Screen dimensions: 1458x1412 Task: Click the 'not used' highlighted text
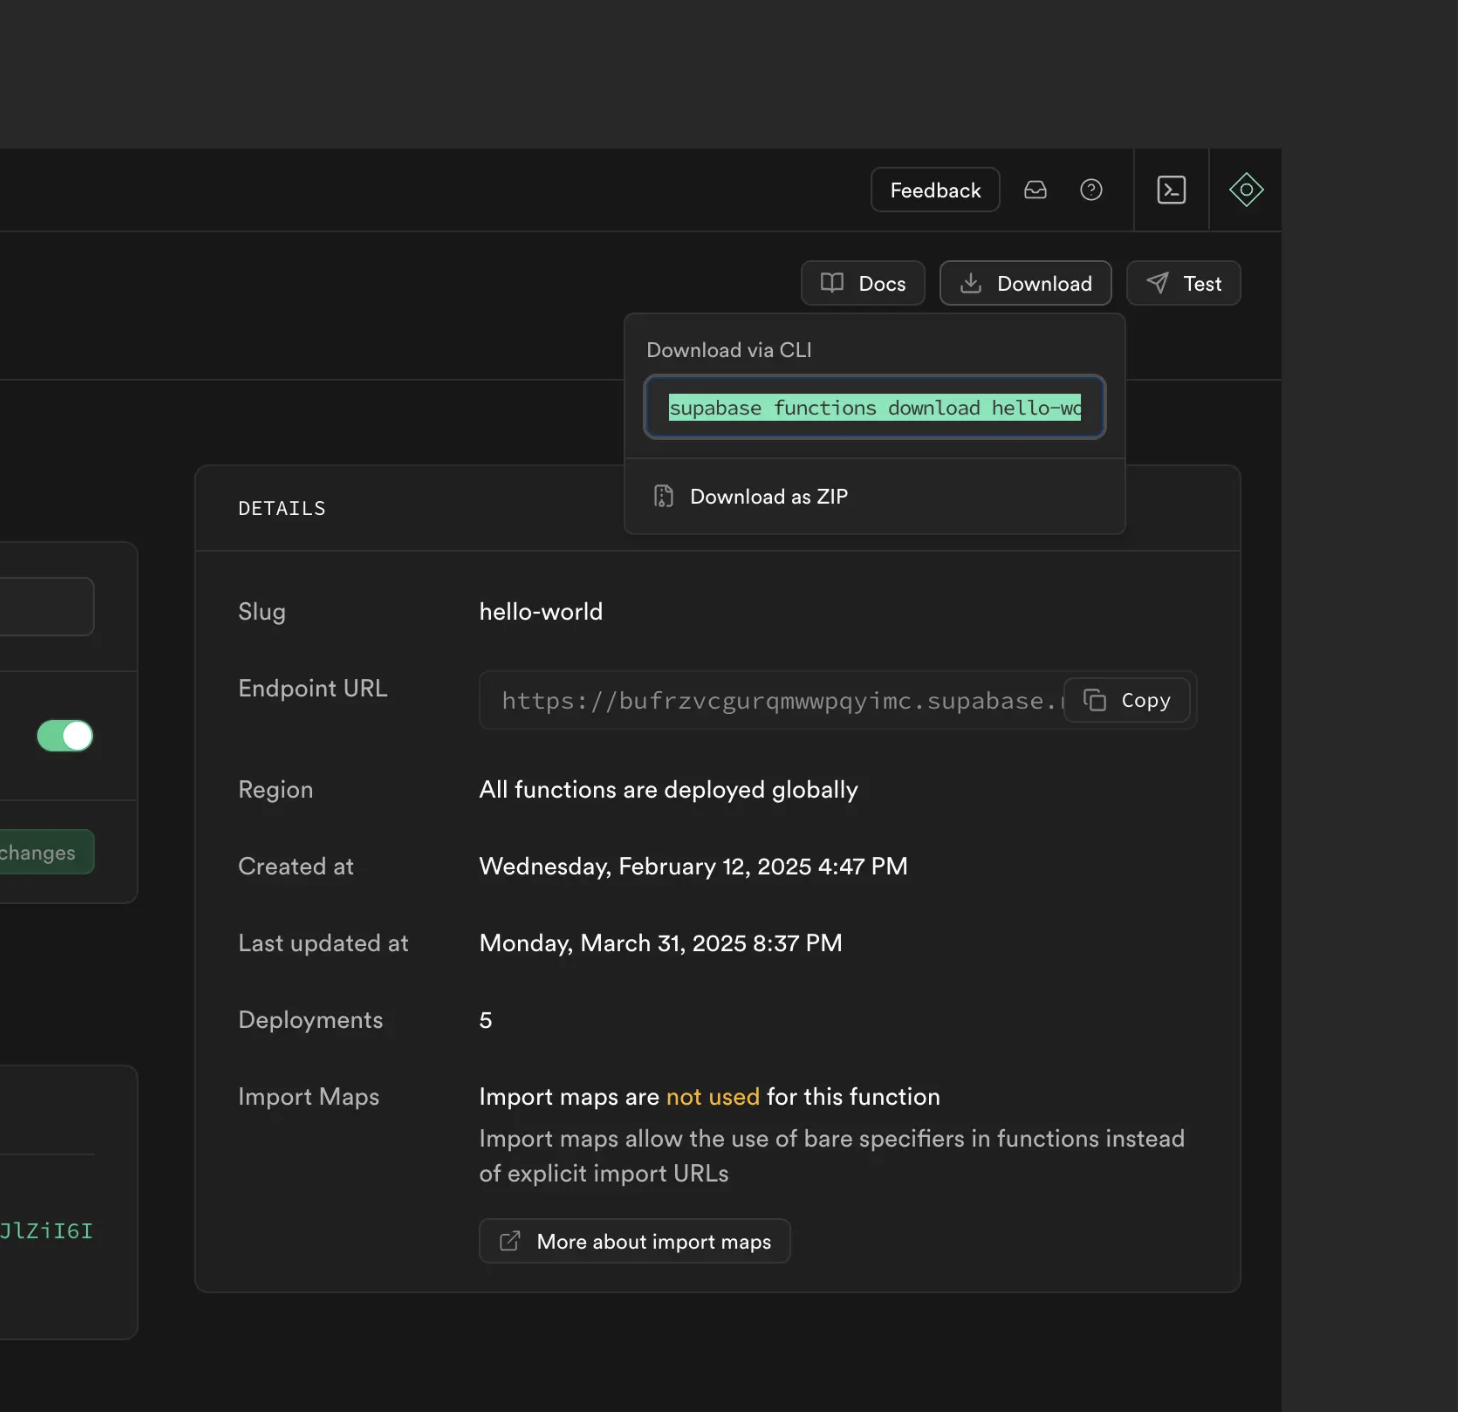coord(713,1097)
